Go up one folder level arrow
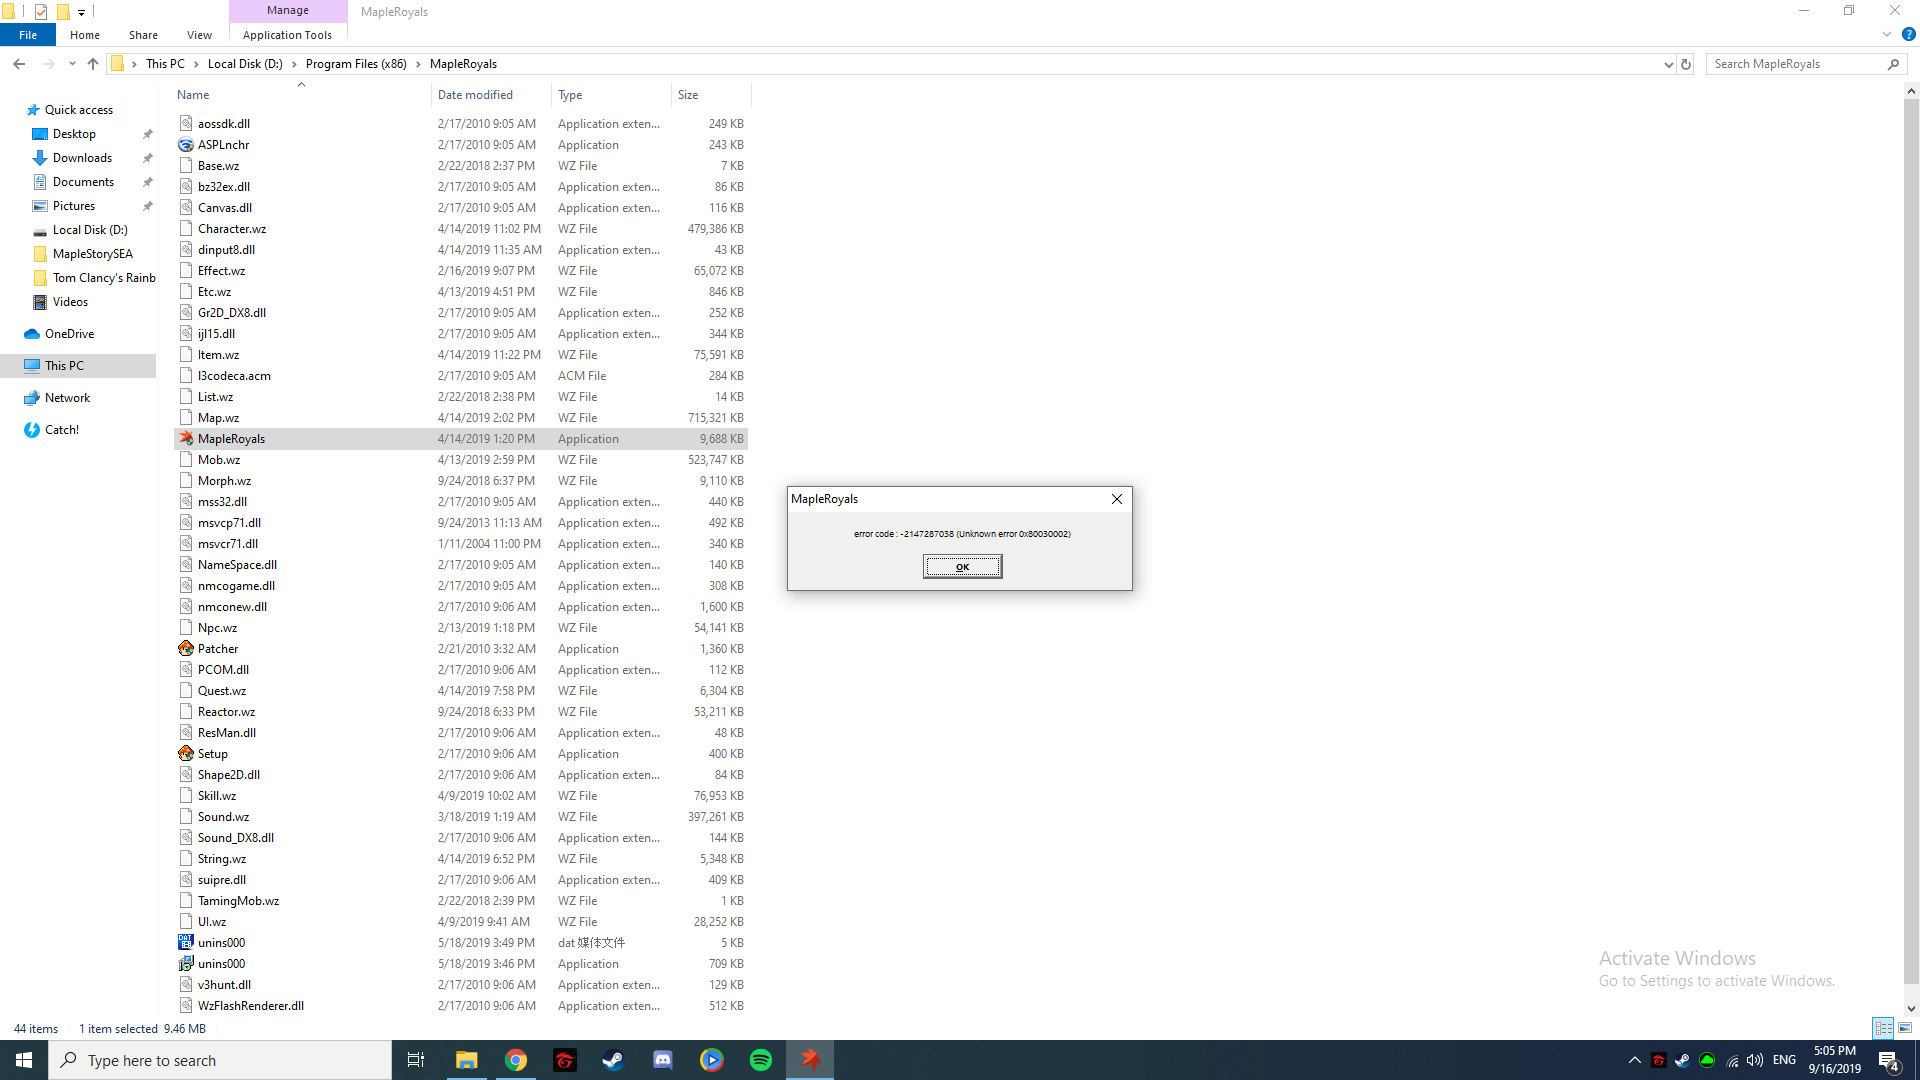 93,64
